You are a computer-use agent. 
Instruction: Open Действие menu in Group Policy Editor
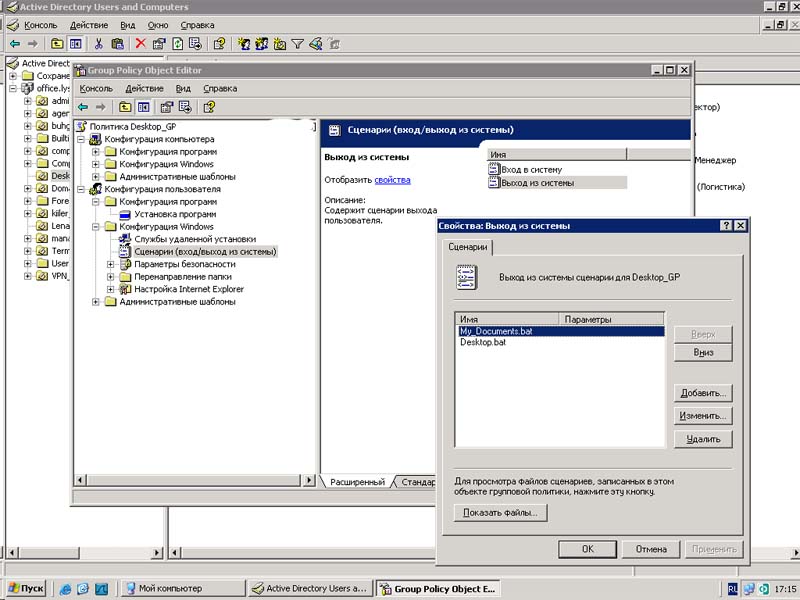click(x=144, y=88)
